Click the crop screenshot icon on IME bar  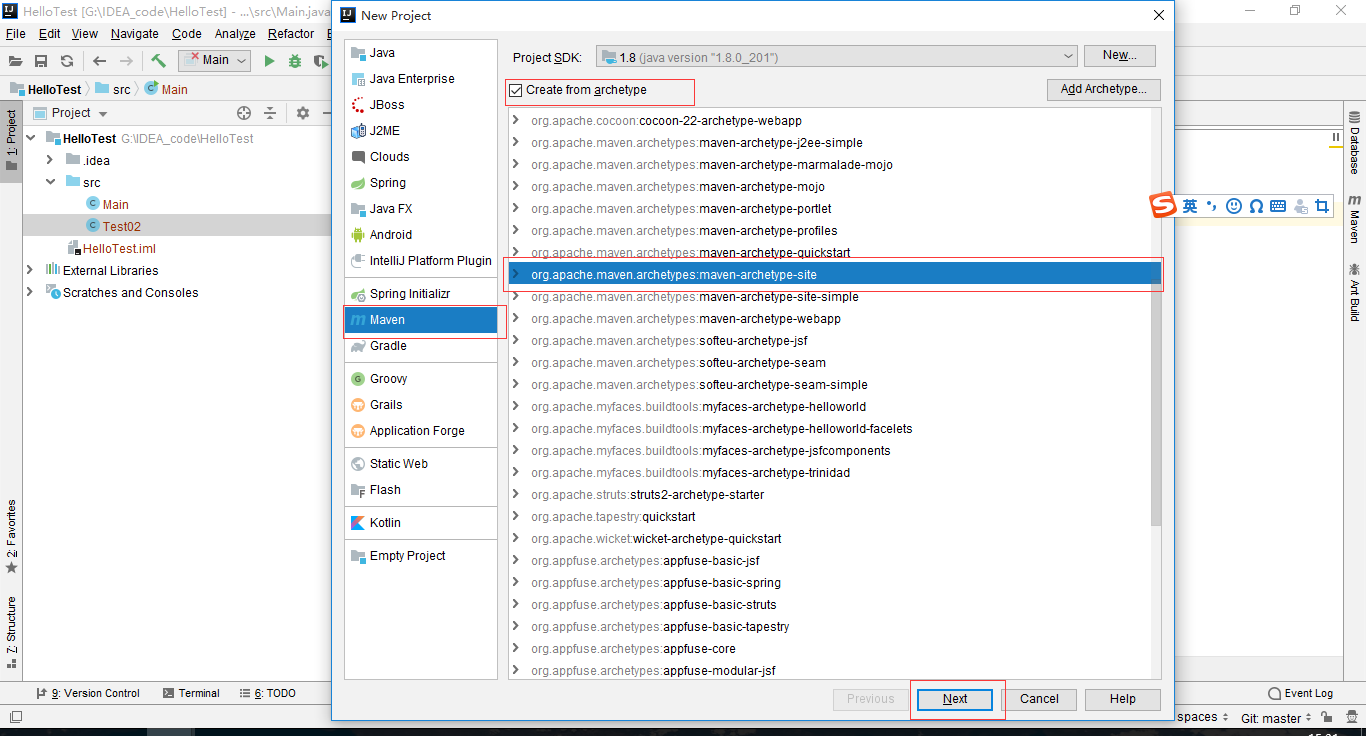[x=1322, y=206]
